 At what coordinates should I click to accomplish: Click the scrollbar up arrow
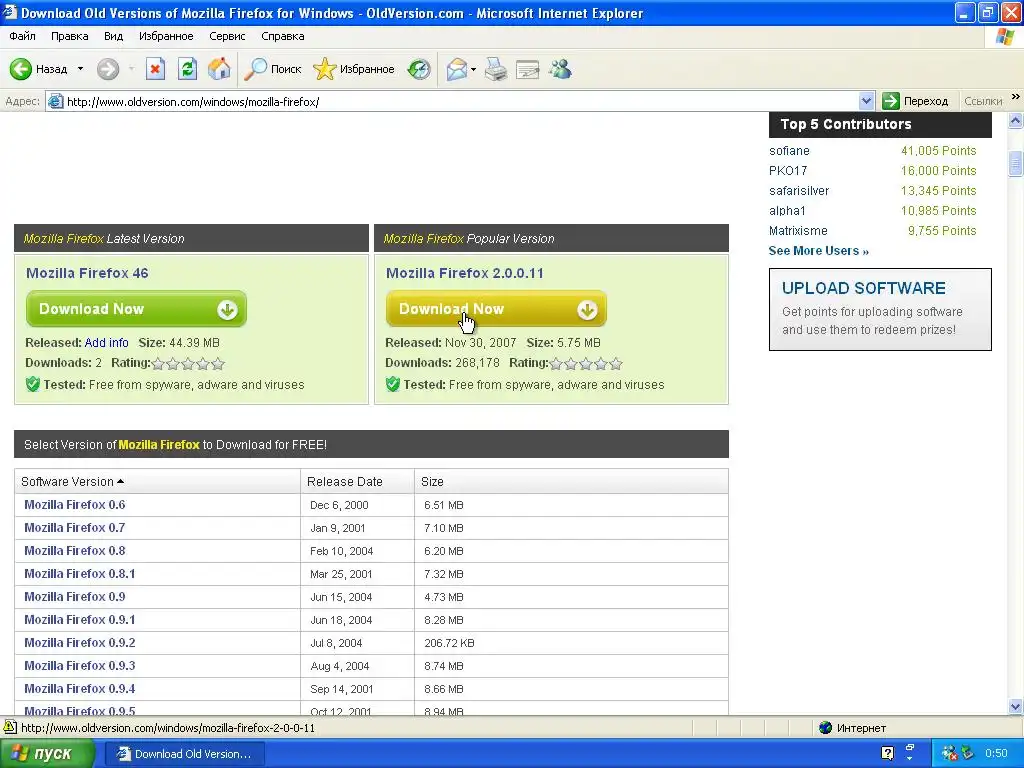1016,120
